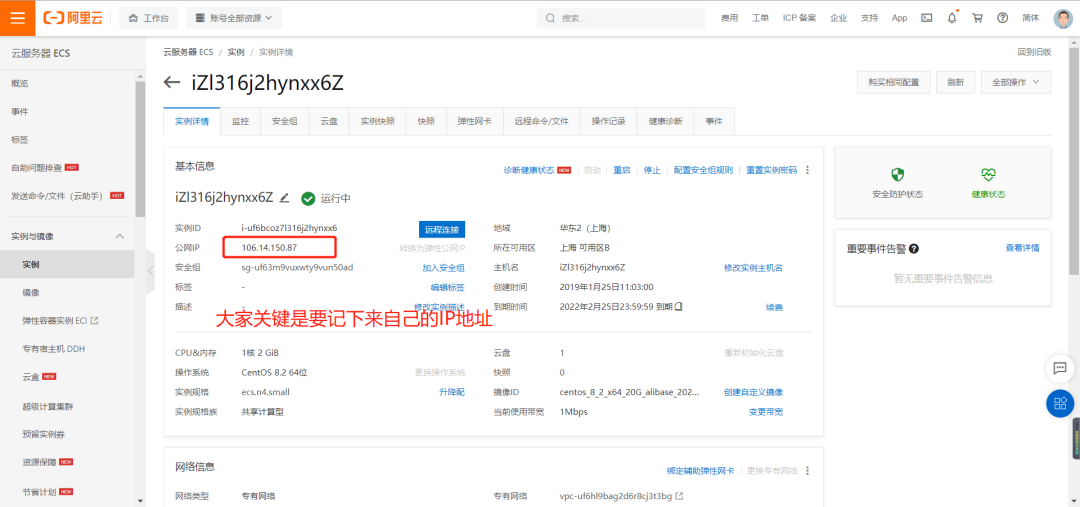Open the 企业 menu

[838, 18]
